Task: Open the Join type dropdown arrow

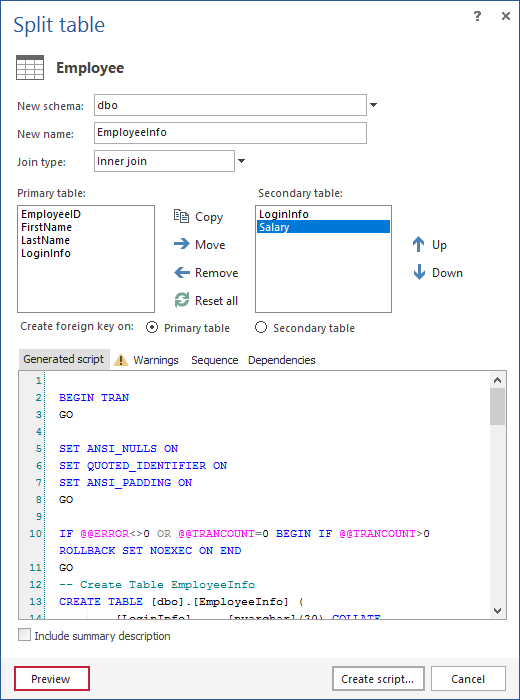Action: click(x=241, y=161)
